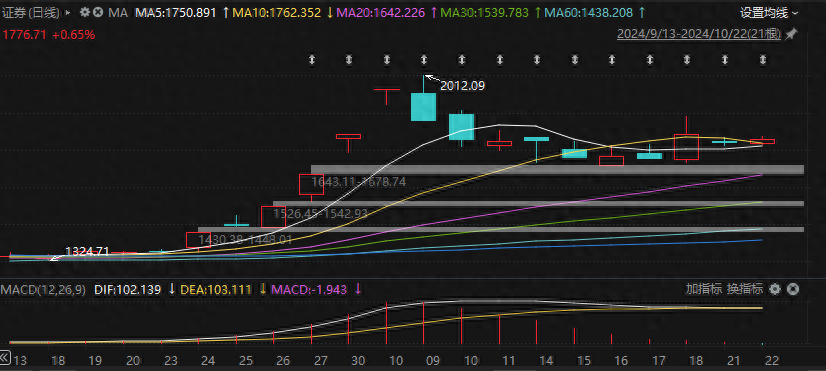The height and width of the screenshot is (371, 826).
Task: Click the 1643.11-1678.74 gap zone label
Action: (x=359, y=182)
